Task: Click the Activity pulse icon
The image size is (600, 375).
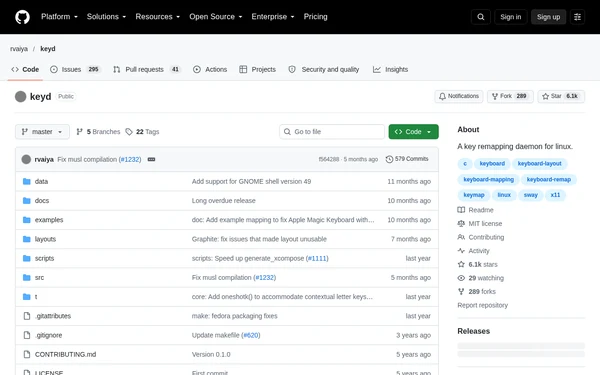Action: (461, 251)
